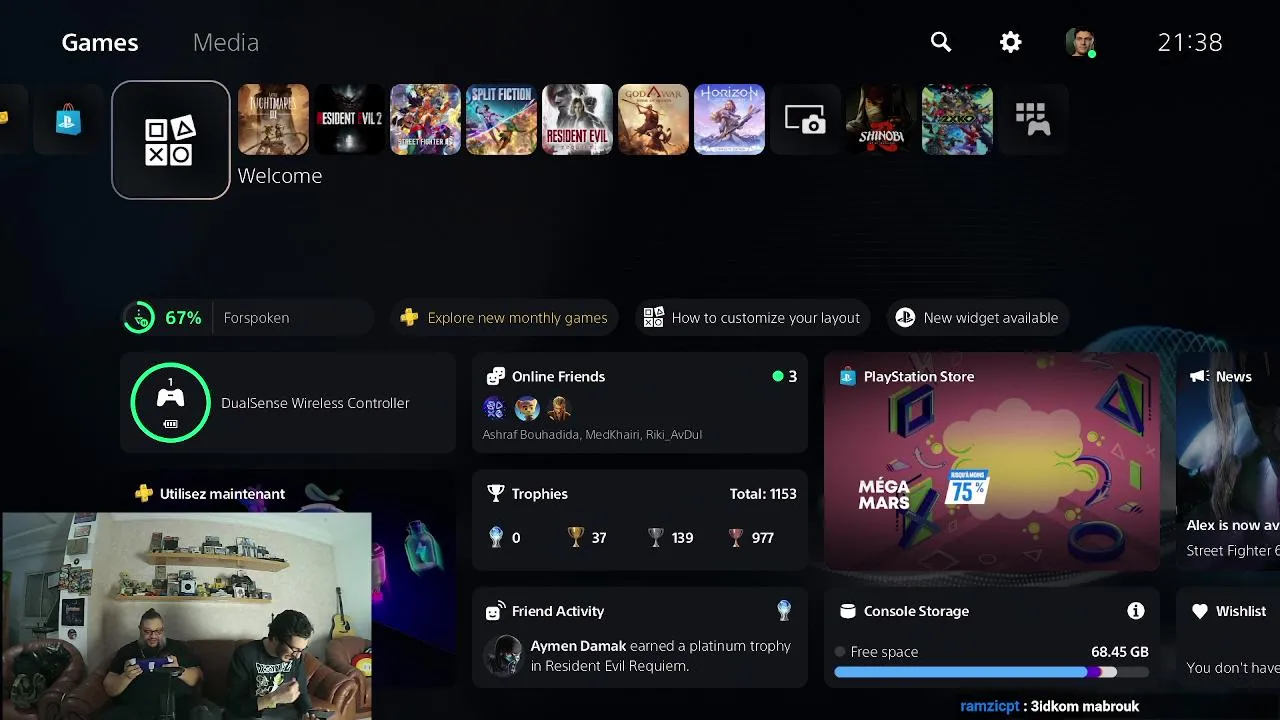Click the bronze trophy count icon

point(736,538)
